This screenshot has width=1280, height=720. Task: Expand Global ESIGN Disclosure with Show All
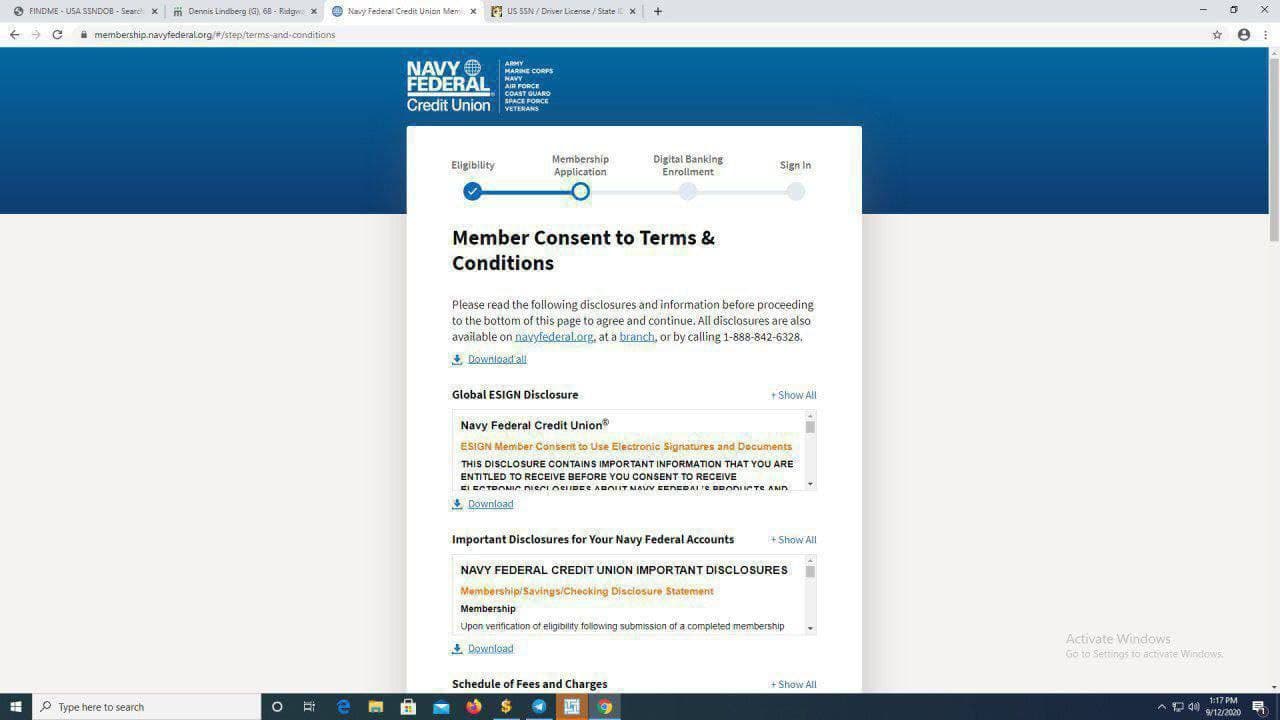(793, 395)
